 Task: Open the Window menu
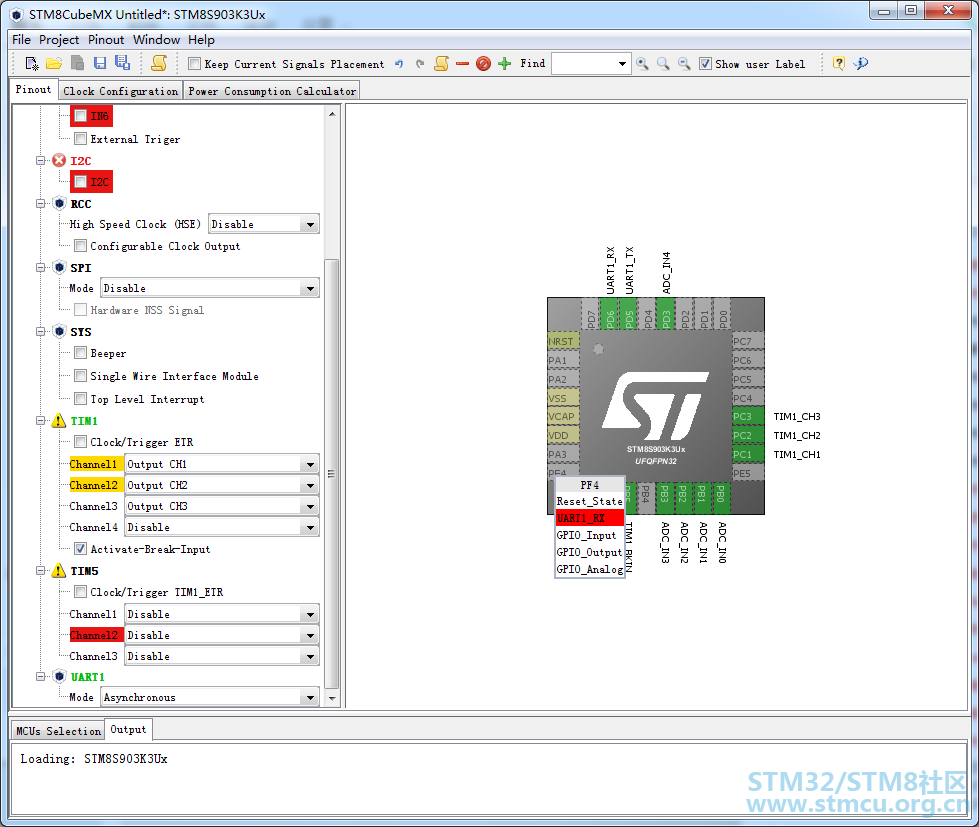coord(156,39)
